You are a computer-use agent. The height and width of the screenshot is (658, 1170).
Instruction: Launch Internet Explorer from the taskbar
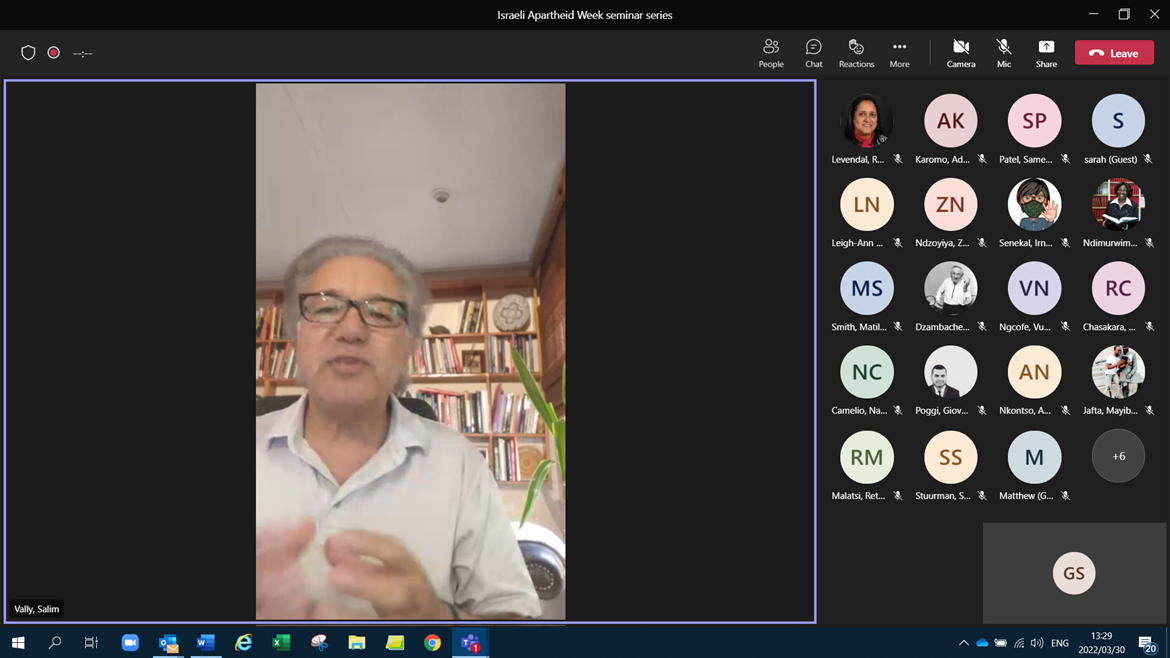tap(243, 642)
